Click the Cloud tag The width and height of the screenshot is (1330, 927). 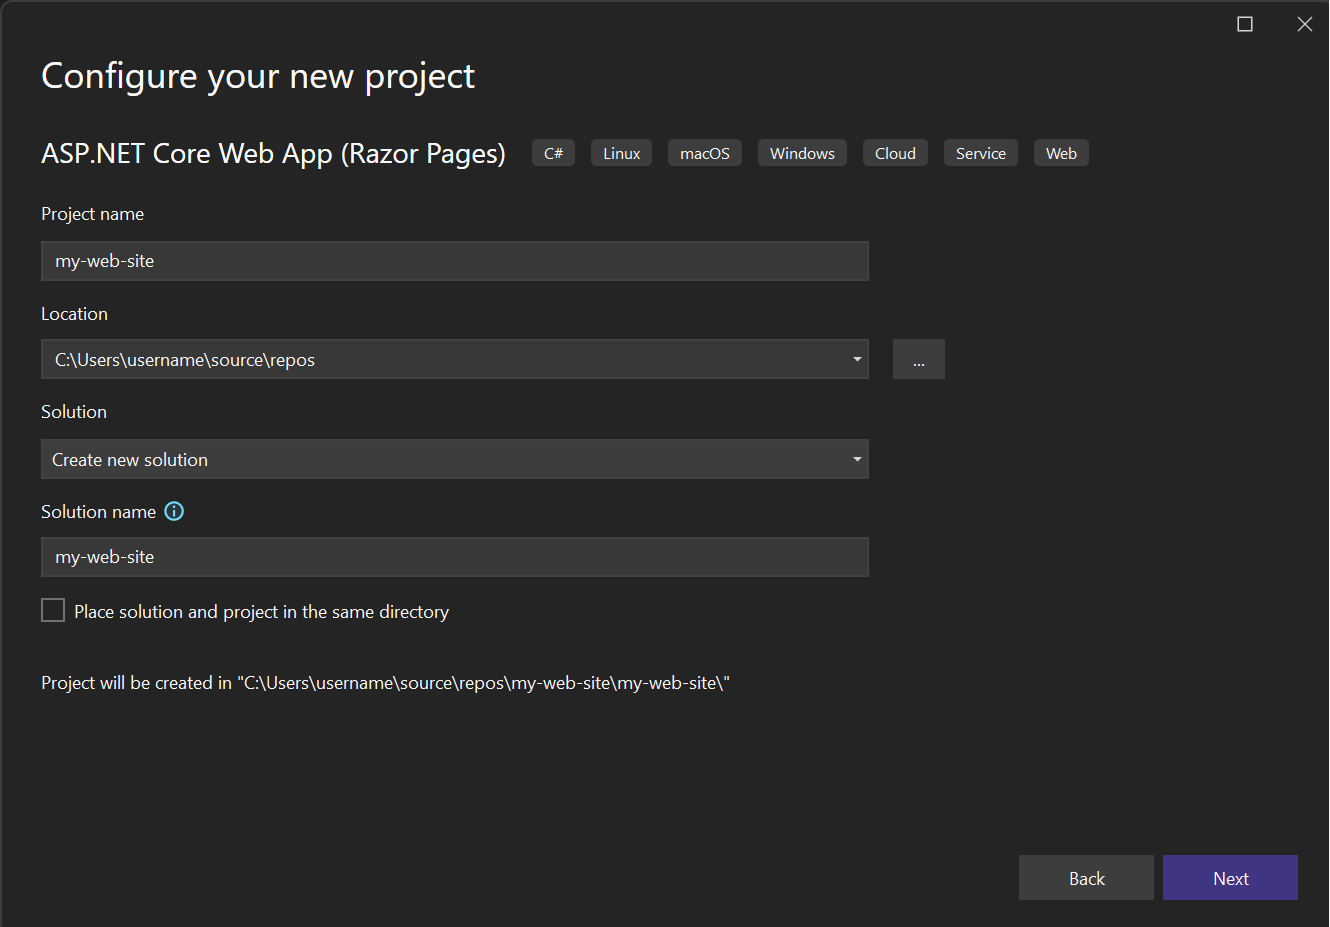pos(895,153)
